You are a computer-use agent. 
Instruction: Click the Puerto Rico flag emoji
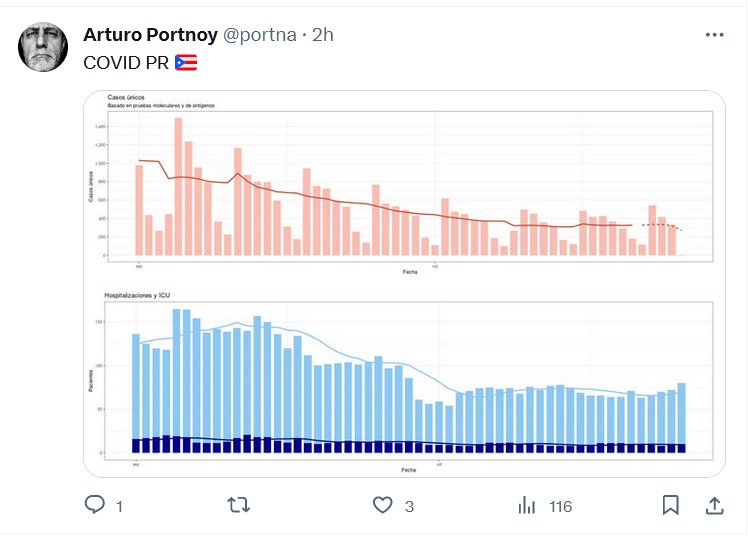click(186, 62)
